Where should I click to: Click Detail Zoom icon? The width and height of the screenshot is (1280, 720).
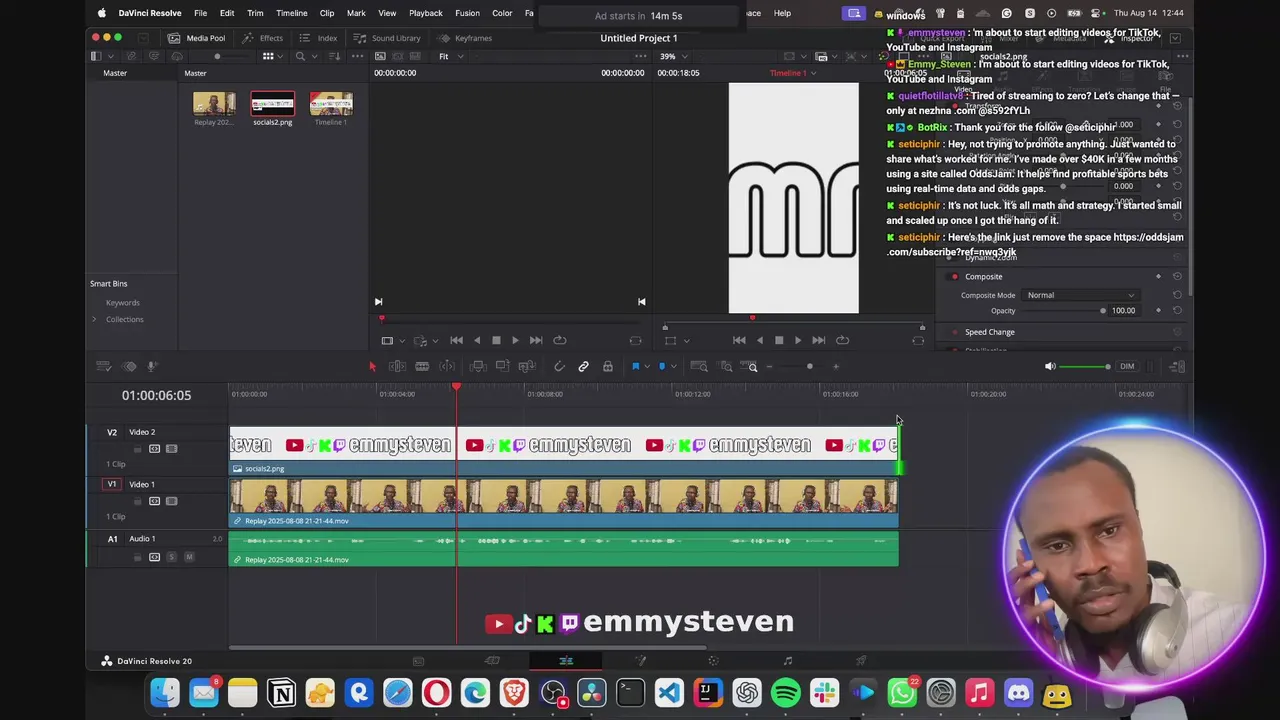tap(726, 367)
